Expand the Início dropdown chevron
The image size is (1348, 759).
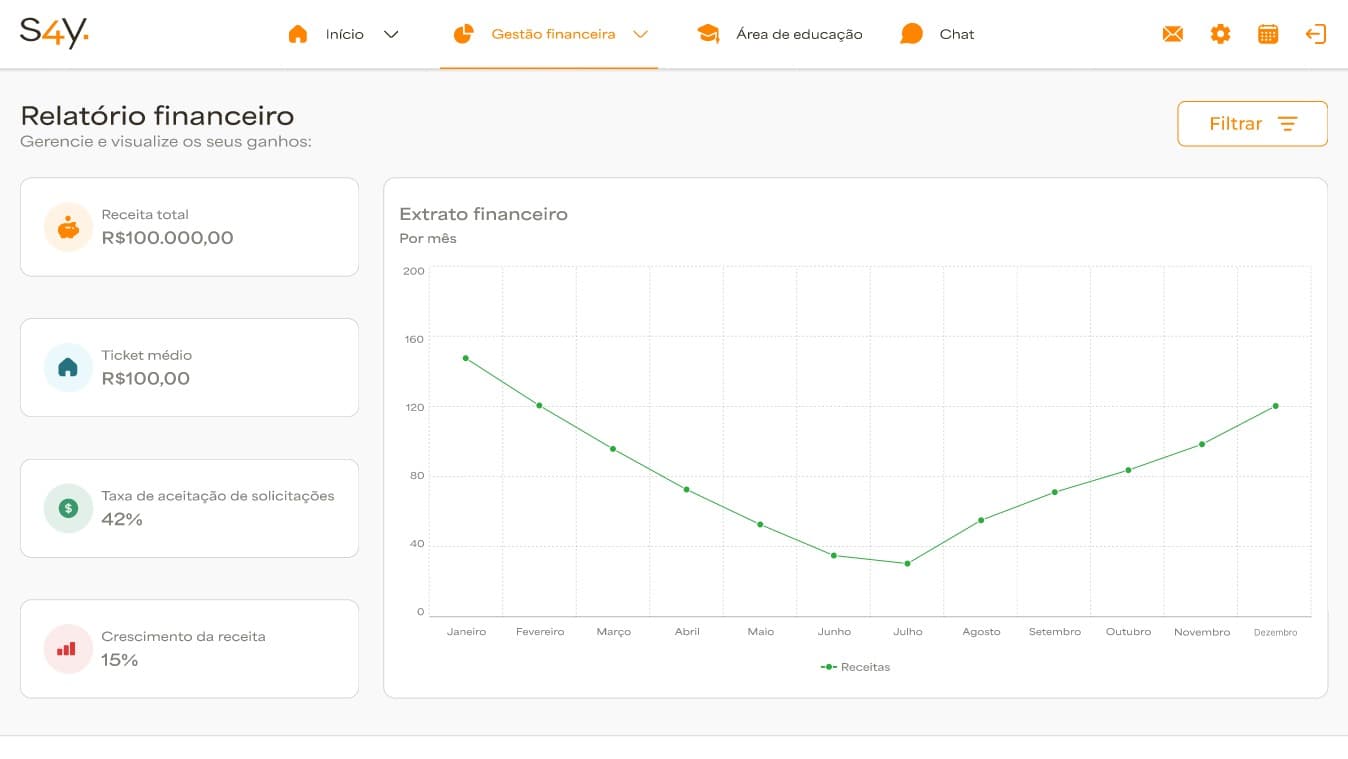[x=392, y=34]
